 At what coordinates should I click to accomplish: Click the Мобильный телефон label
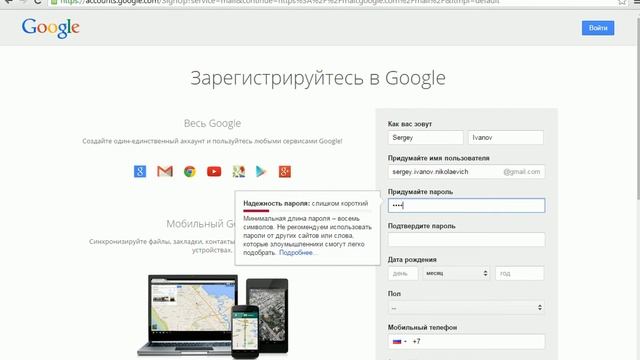point(422,327)
